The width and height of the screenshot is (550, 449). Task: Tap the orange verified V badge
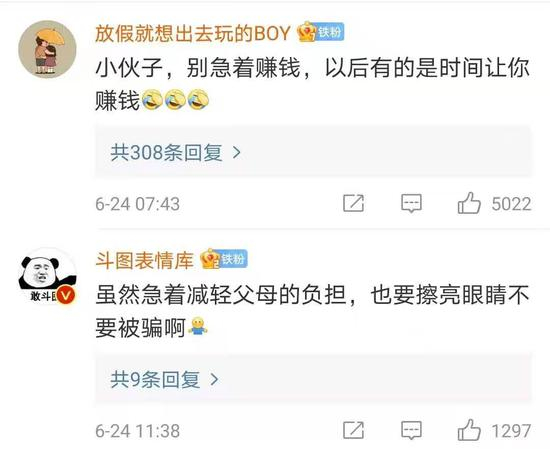point(66,295)
